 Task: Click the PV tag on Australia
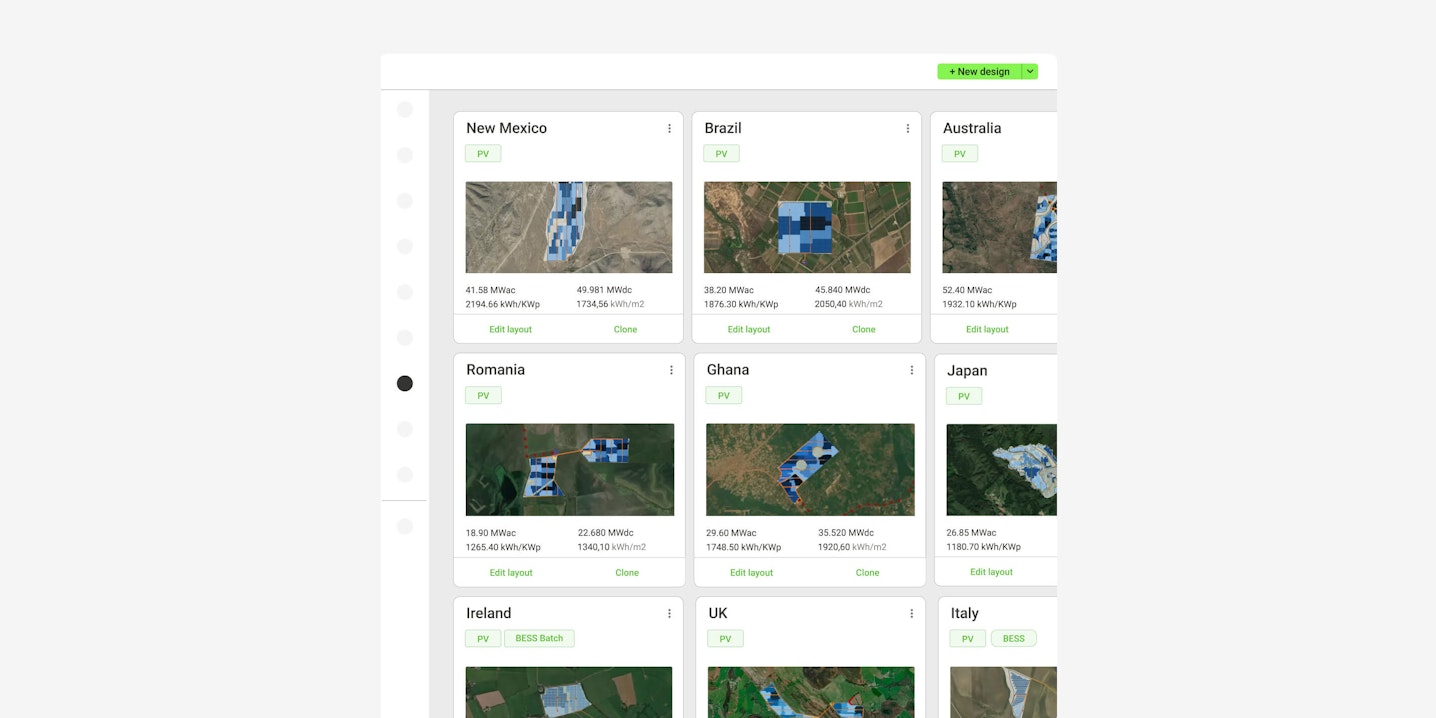[x=960, y=154]
